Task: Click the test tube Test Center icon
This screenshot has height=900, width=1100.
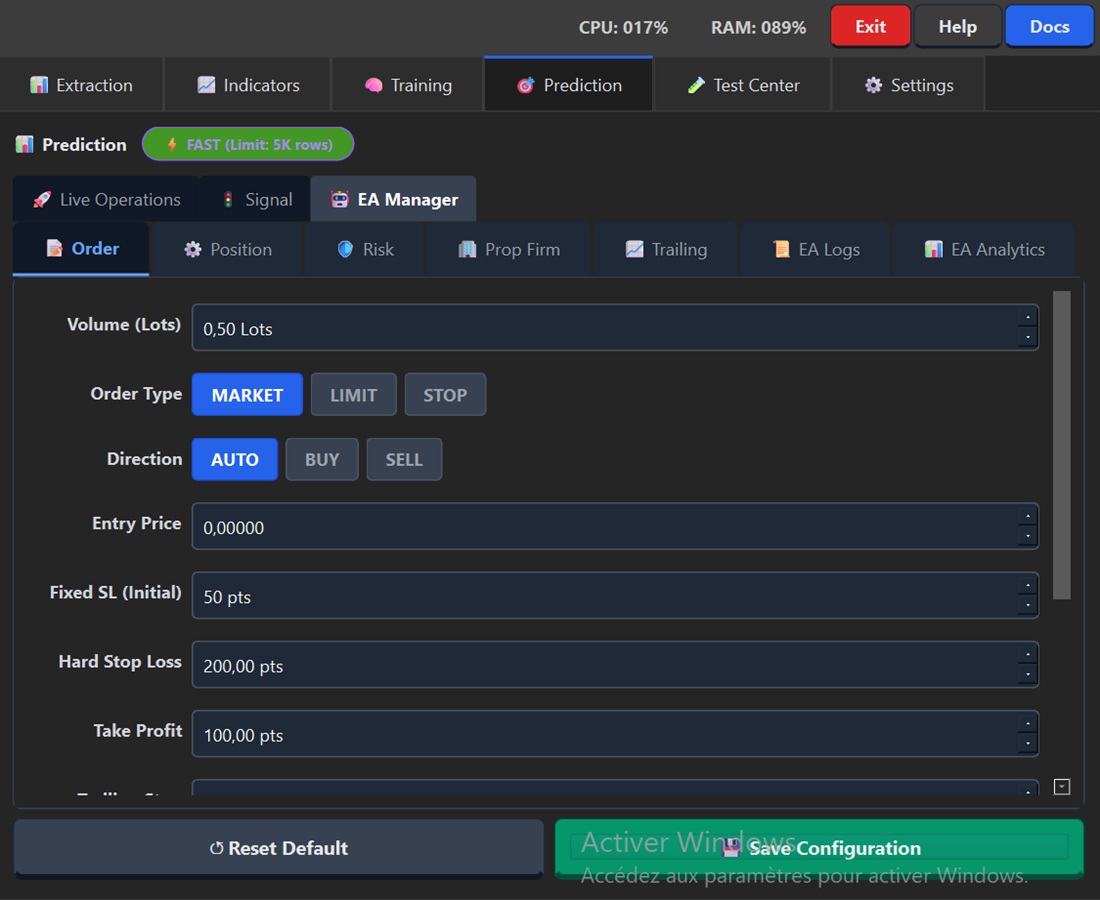Action: click(696, 85)
